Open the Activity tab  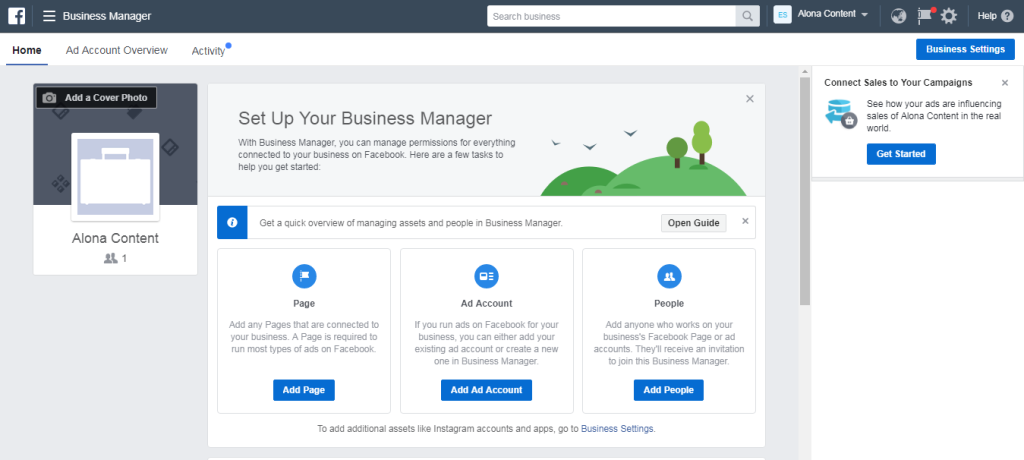point(208,51)
